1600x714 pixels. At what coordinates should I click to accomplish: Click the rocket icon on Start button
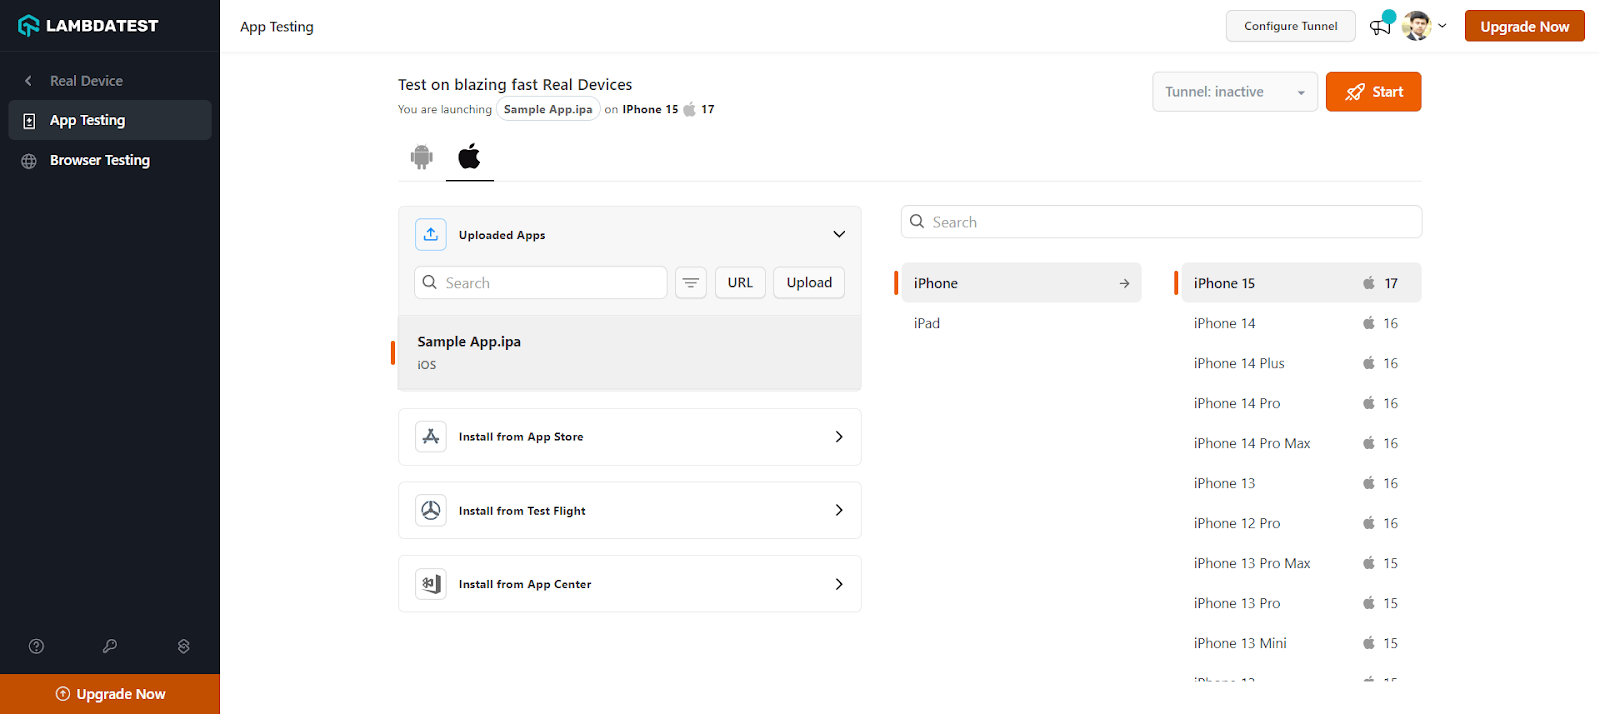pos(1355,92)
